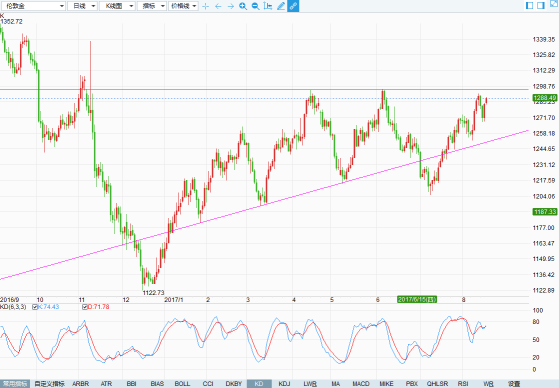This screenshot has width=559, height=388.
Task: Click the 1258.18 price axis label
Action: click(544, 133)
